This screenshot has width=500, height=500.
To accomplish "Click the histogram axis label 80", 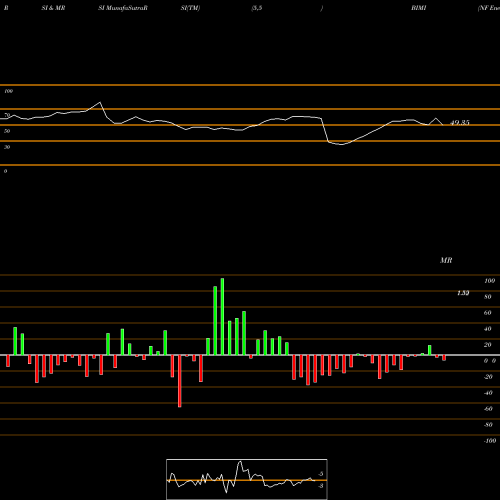I will pos(488,297).
